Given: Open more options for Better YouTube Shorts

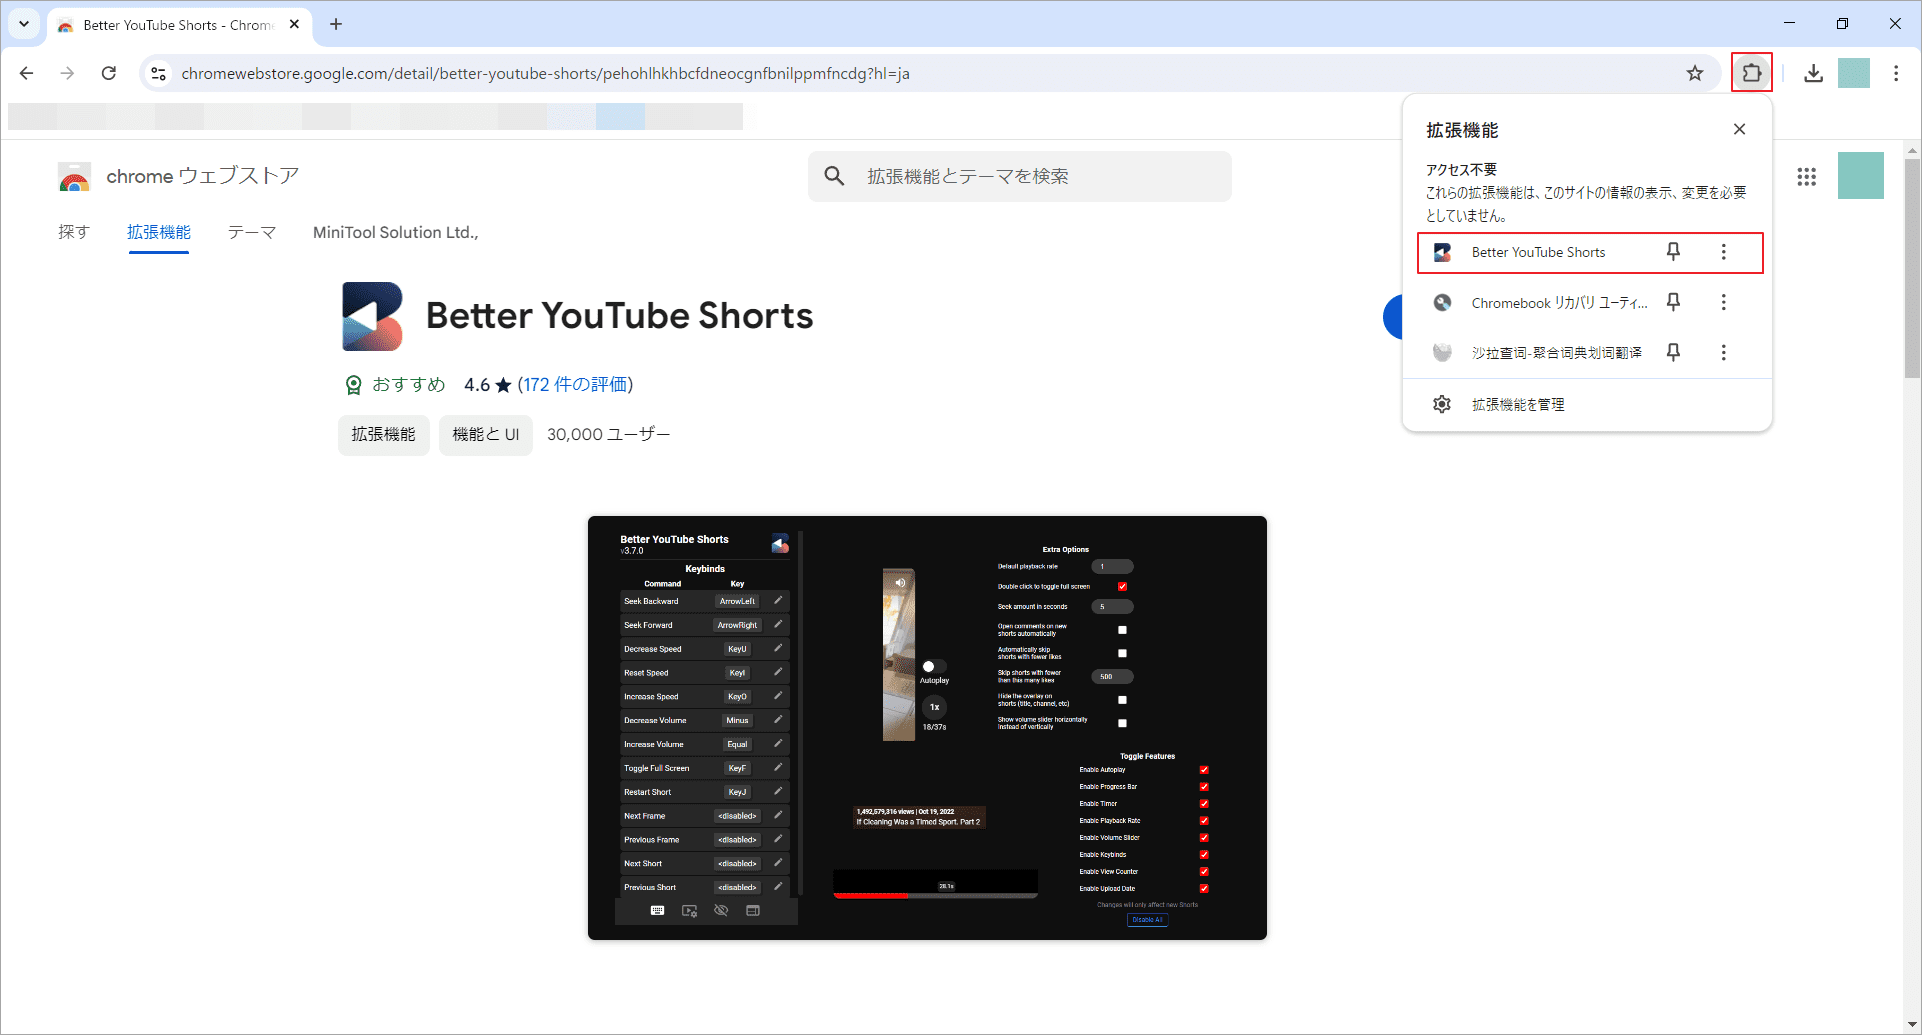Looking at the screenshot, I should tap(1723, 252).
